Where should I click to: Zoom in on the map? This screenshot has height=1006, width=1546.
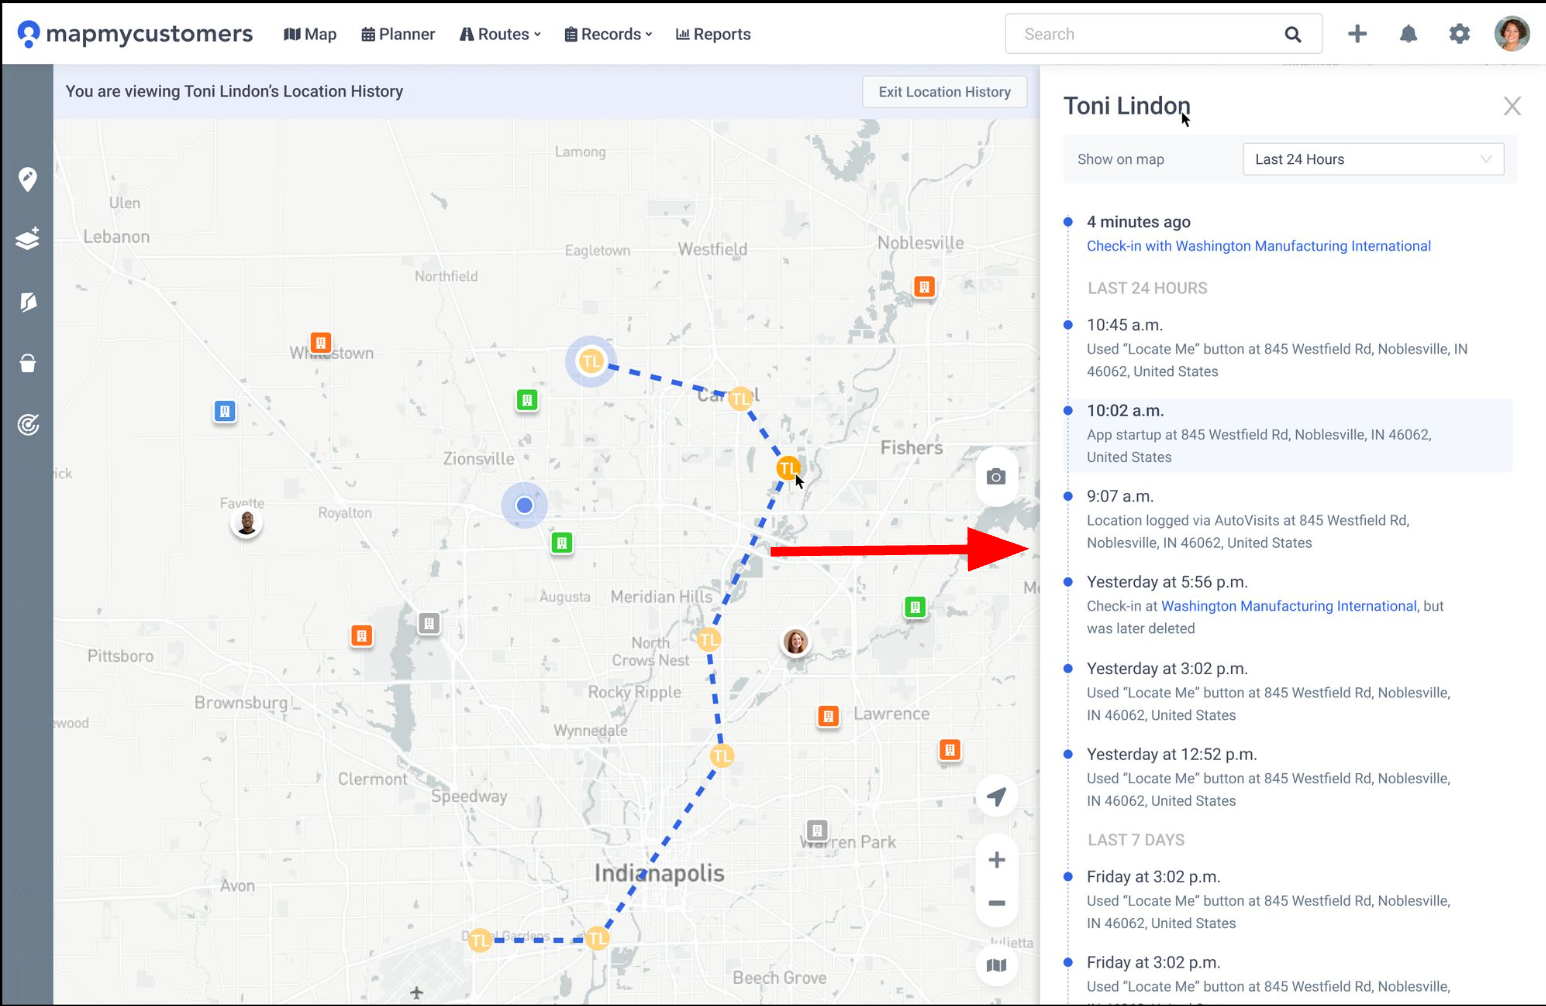pyautogui.click(x=997, y=860)
